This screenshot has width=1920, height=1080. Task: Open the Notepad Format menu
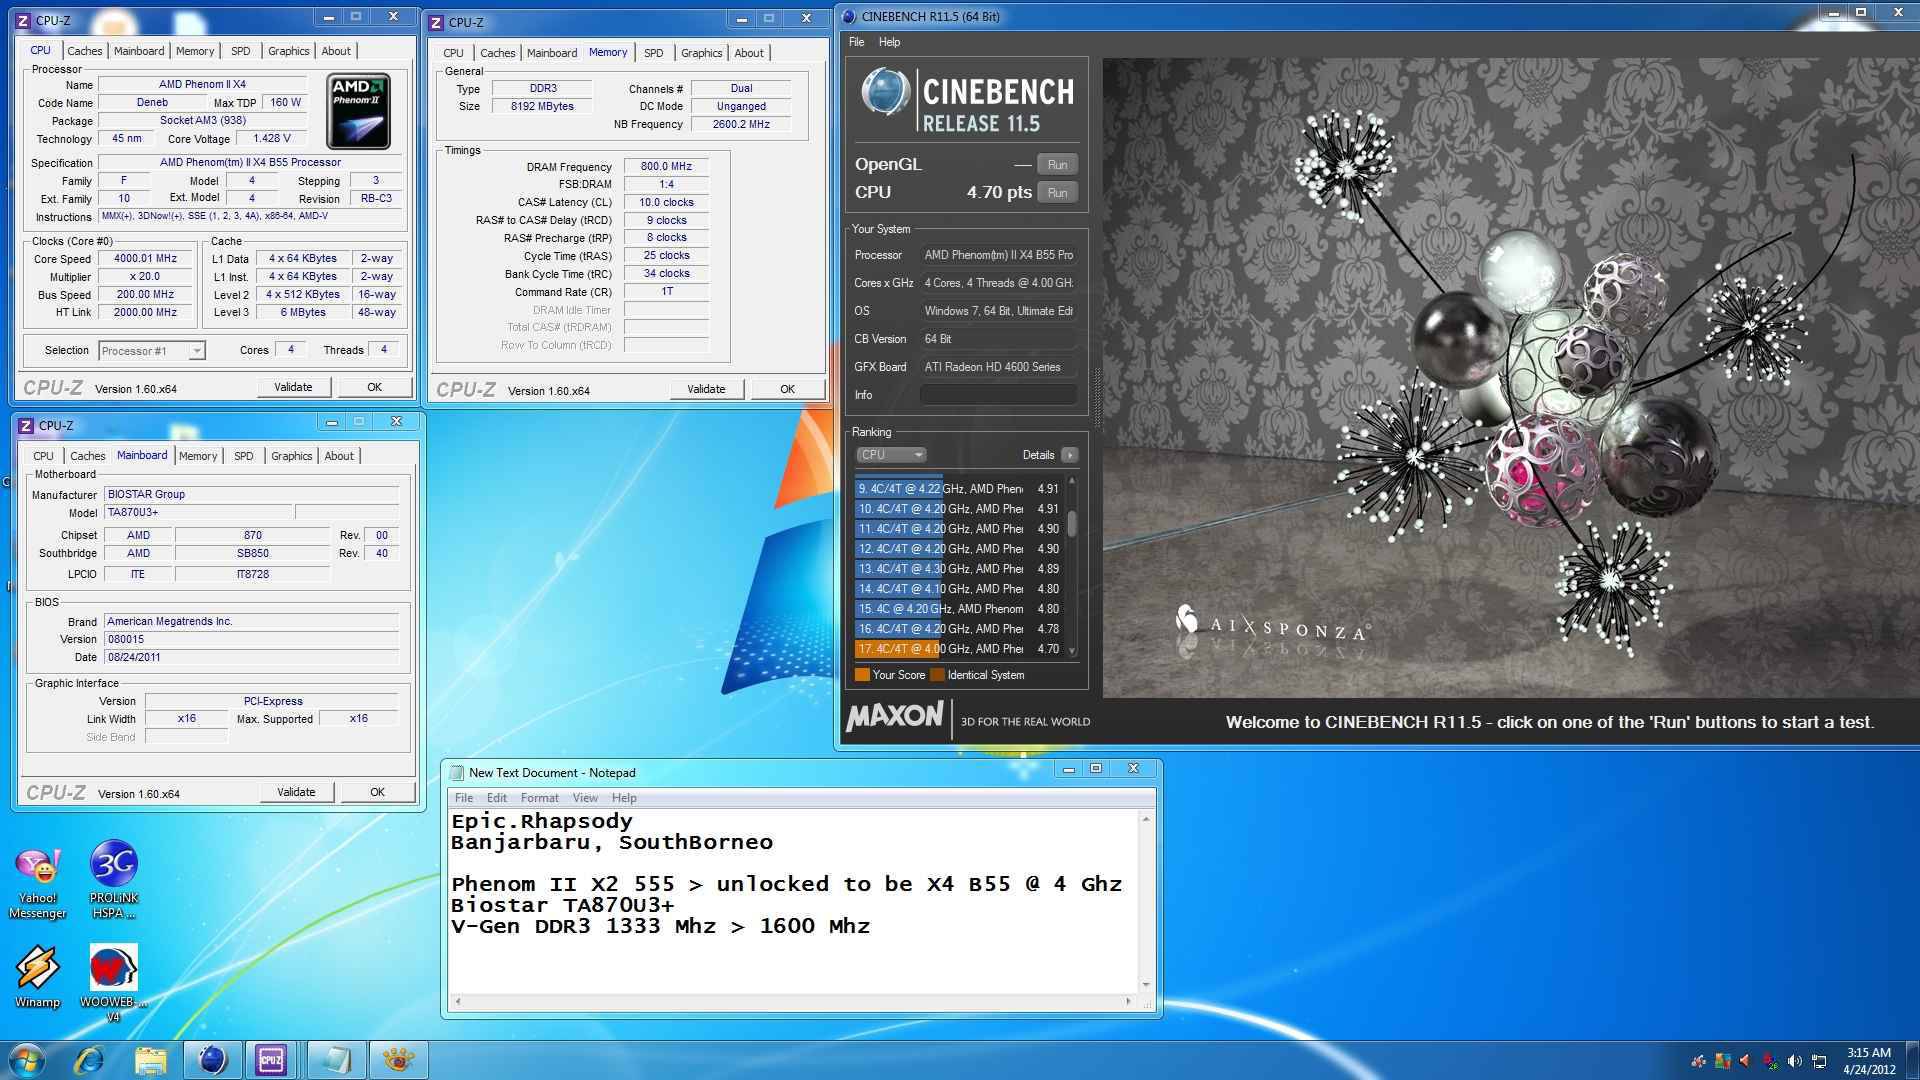click(539, 798)
